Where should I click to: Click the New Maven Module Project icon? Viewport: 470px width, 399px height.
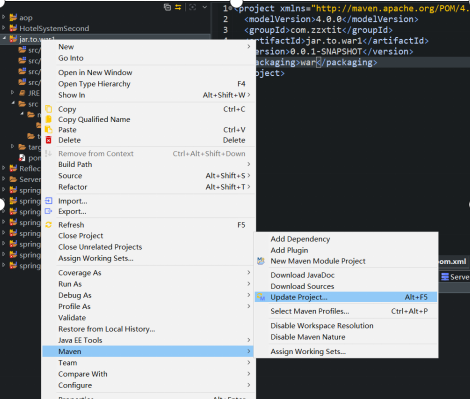click(261, 261)
